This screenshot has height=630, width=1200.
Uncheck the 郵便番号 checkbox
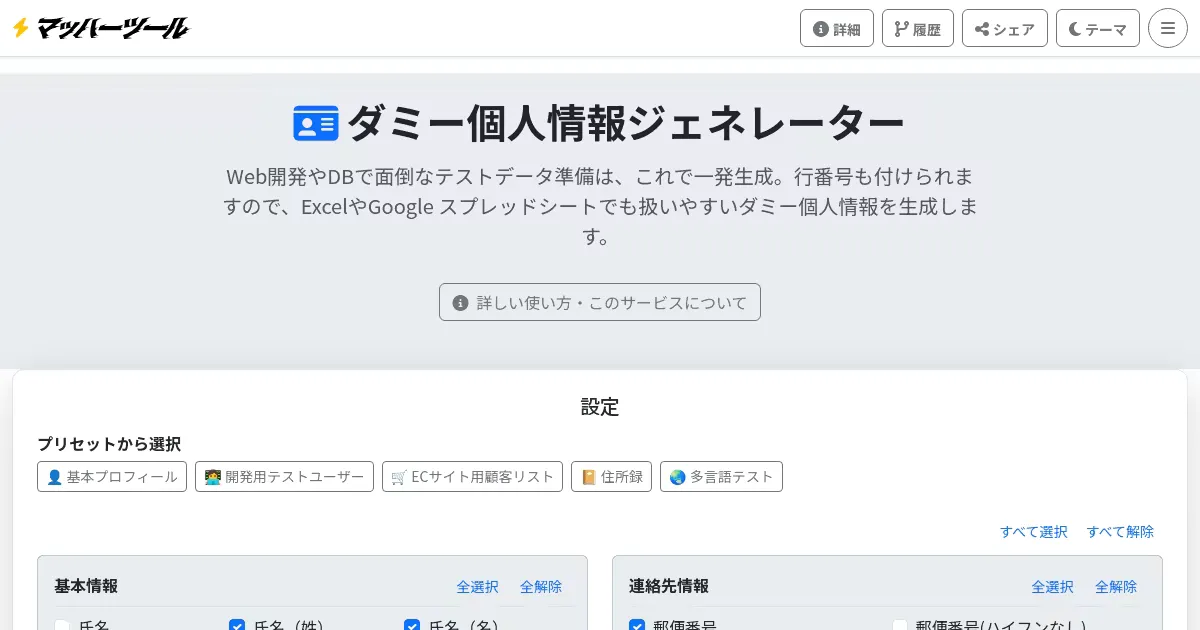[637, 626]
